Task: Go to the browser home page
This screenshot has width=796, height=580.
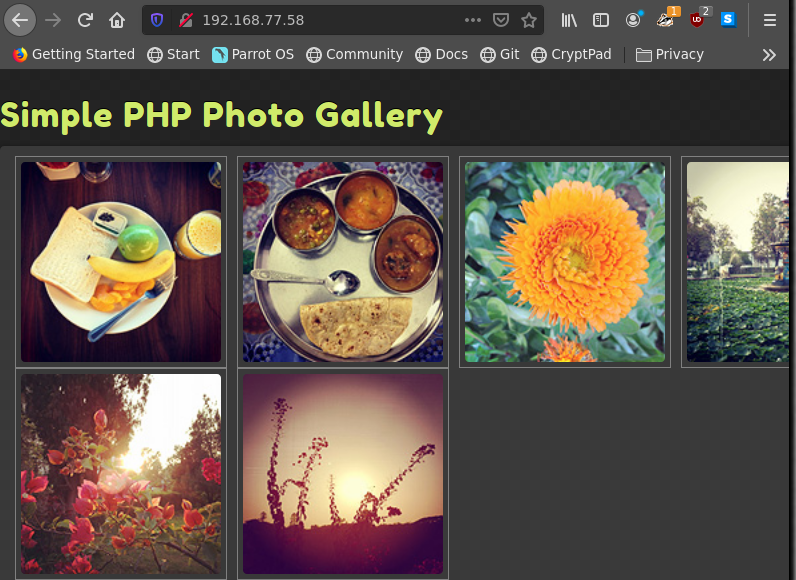Action: (x=117, y=20)
